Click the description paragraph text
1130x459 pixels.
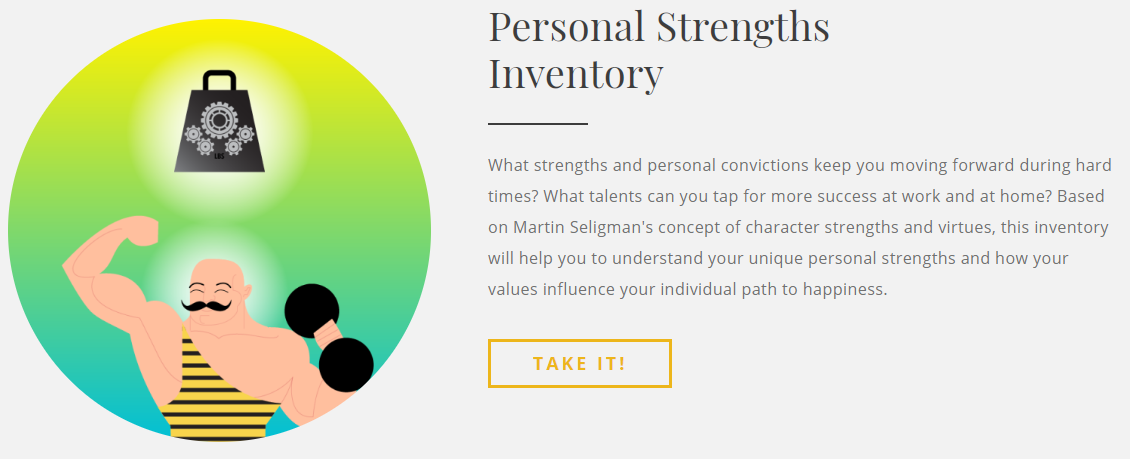click(800, 227)
